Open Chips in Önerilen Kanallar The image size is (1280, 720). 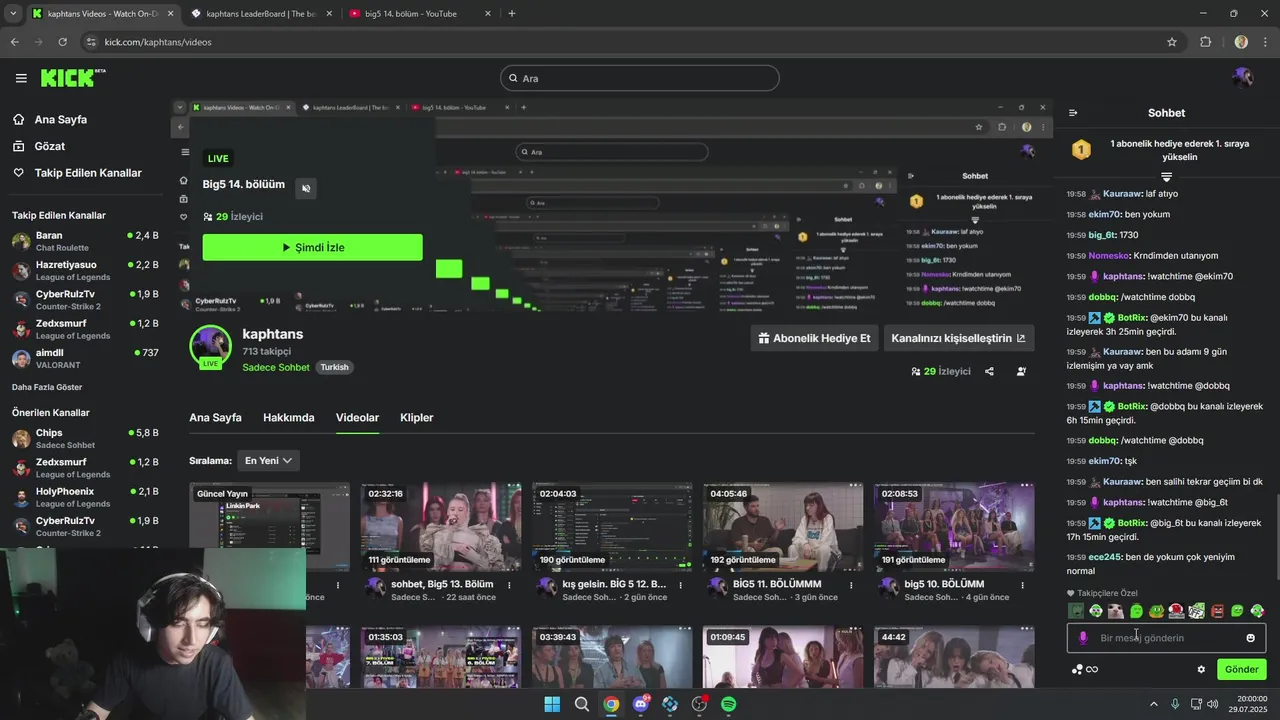pyautogui.click(x=85, y=438)
